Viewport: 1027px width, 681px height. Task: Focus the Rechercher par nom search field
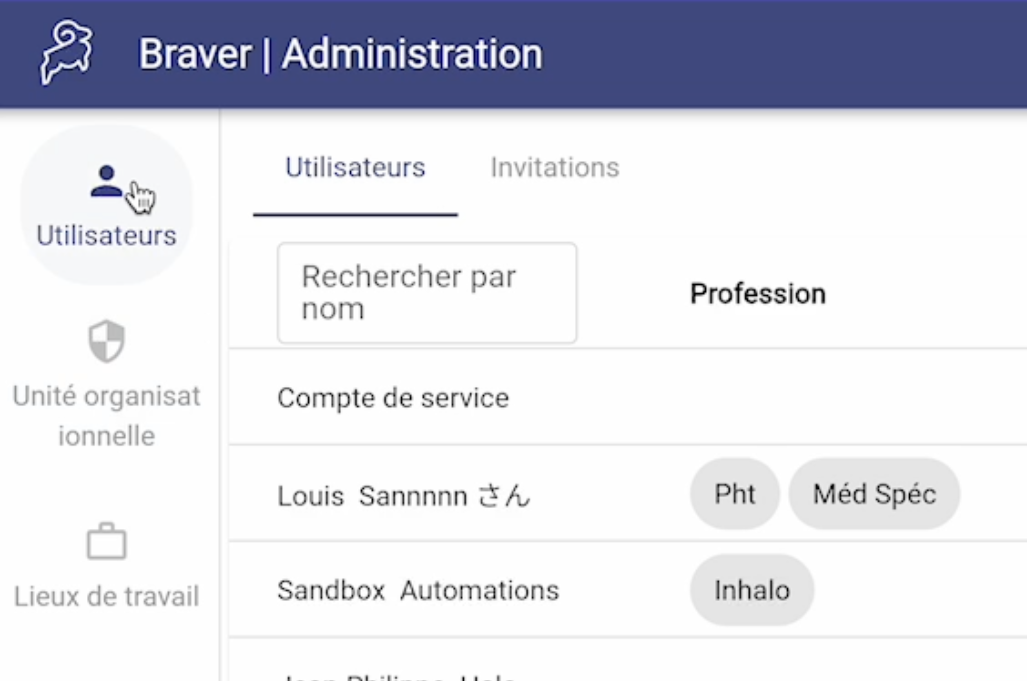tap(427, 293)
